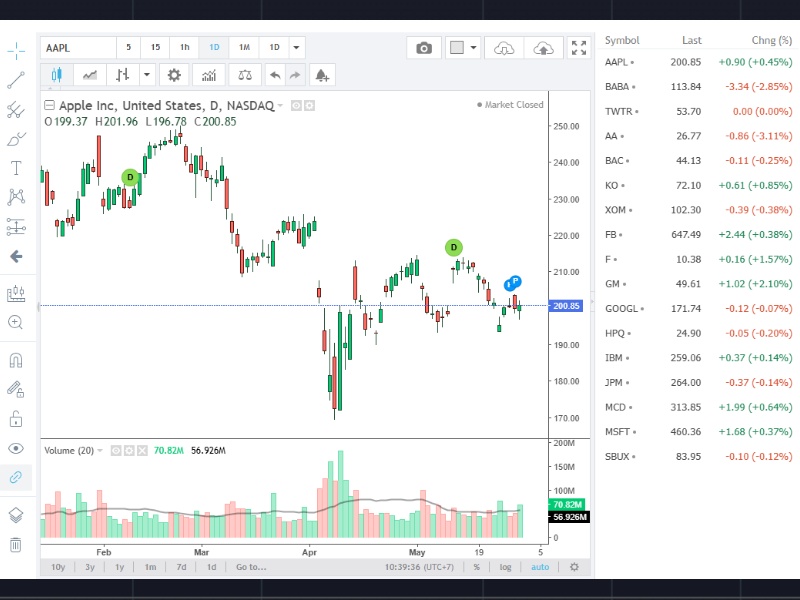Open the timezone 10:39:36 (UTC+7) menu
This screenshot has height=600, width=800.
tap(419, 567)
